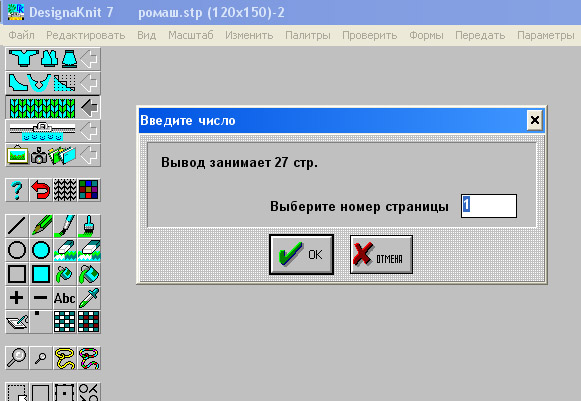
Task: Select the green pencil tool
Action: point(41,226)
